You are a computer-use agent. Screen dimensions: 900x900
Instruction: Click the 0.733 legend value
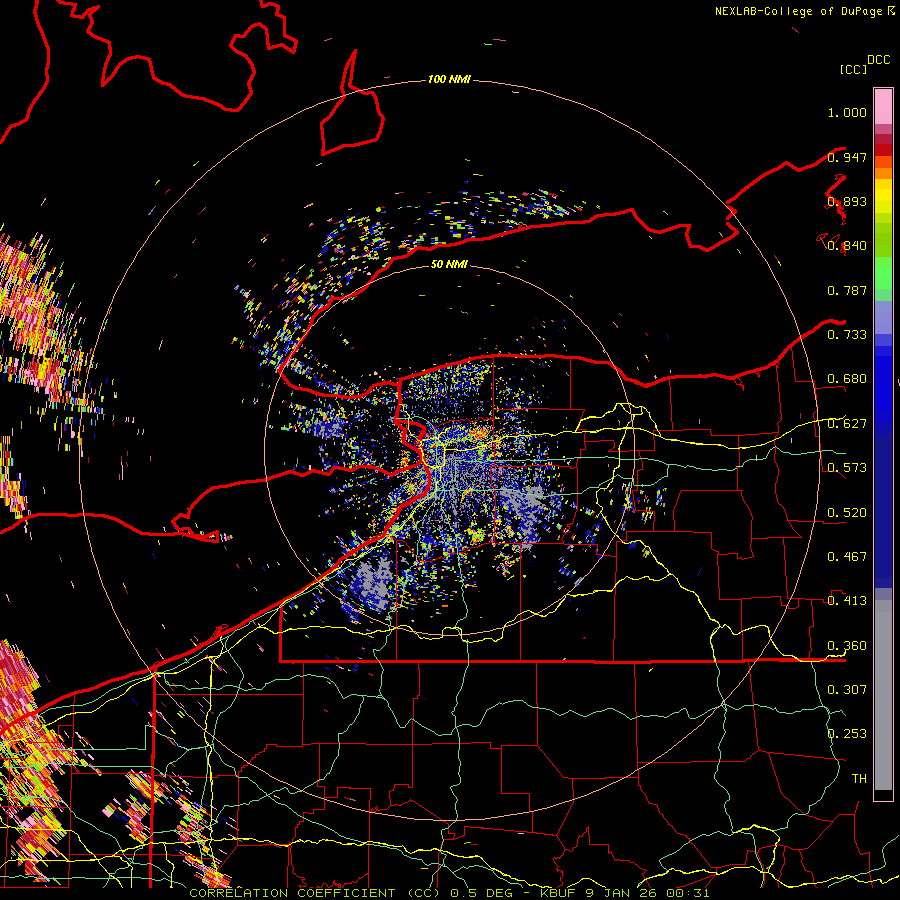(847, 335)
